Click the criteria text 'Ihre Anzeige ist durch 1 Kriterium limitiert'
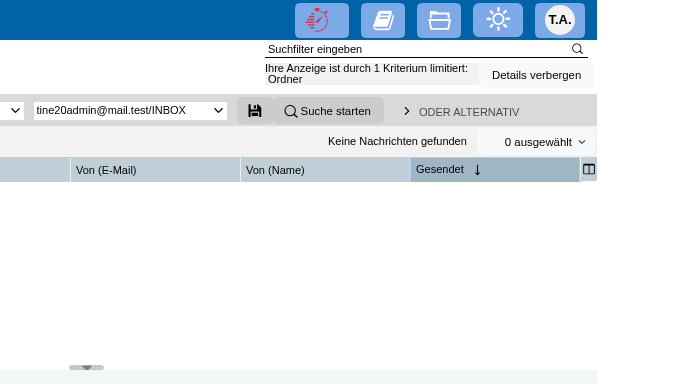This screenshot has width=683, height=384. [366, 68]
